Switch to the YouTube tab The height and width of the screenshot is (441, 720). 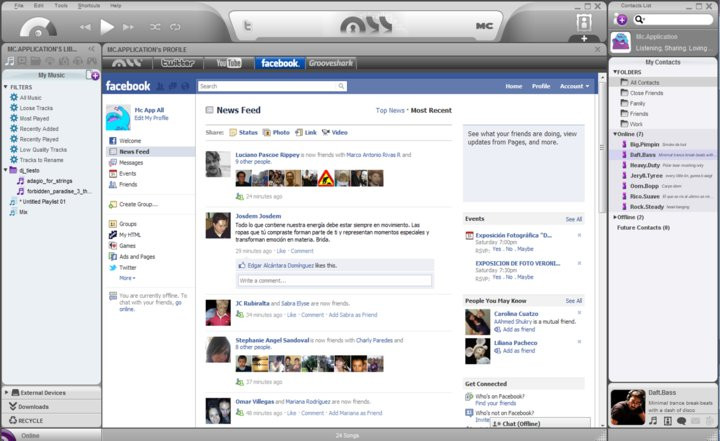point(229,63)
